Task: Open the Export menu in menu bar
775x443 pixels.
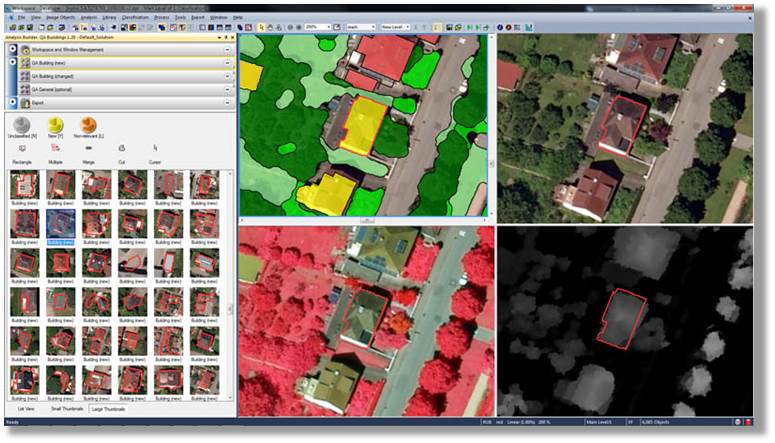Action: pos(198,18)
